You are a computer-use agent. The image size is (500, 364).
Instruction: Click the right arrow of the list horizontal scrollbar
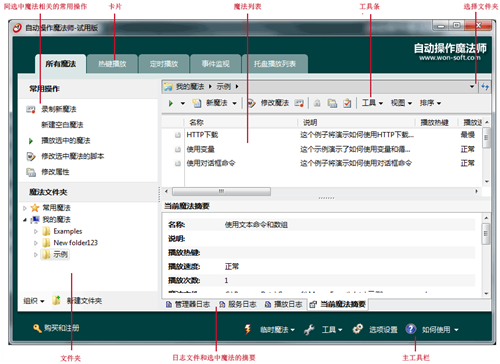point(476,191)
